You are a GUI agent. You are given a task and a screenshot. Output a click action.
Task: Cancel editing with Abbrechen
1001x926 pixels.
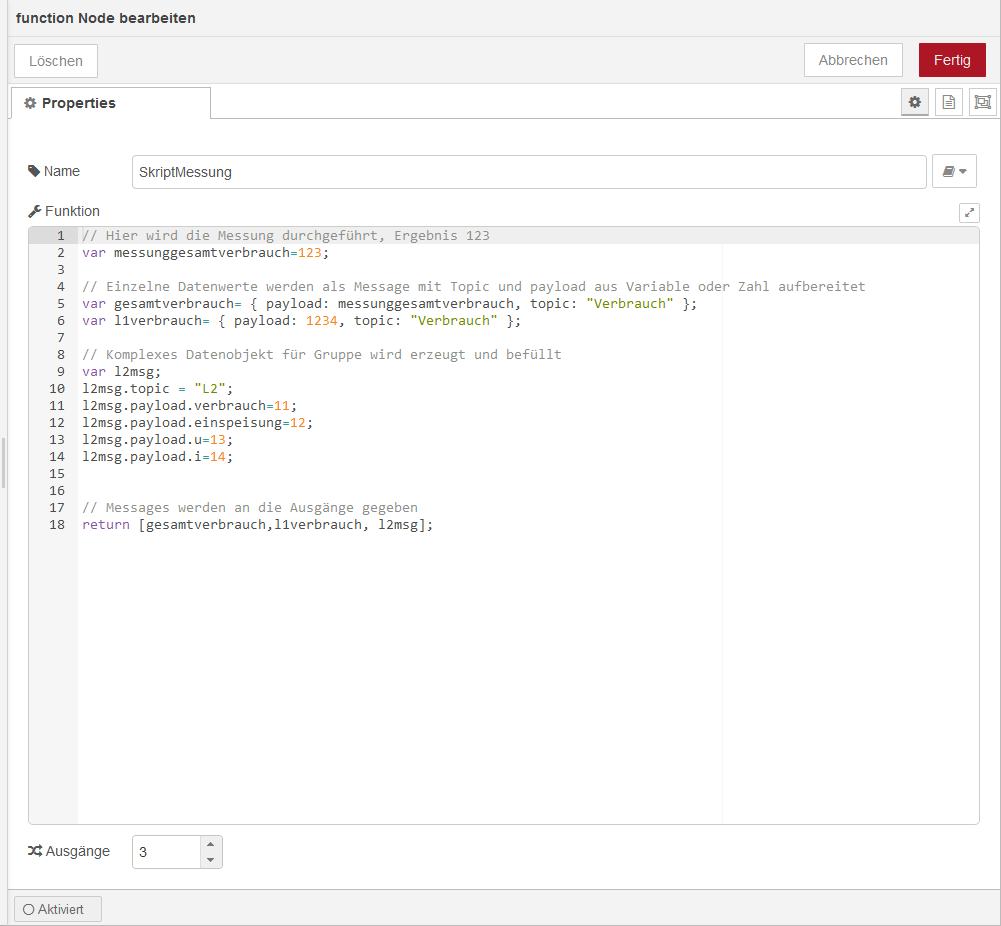tap(853, 60)
